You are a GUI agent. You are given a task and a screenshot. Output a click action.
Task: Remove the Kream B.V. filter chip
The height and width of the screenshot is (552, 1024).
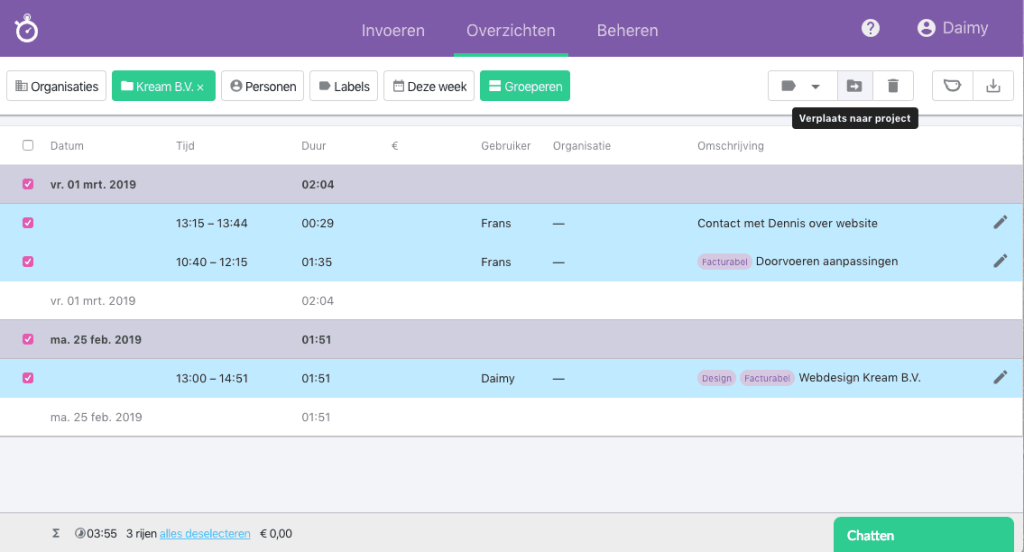pyautogui.click(x=200, y=87)
